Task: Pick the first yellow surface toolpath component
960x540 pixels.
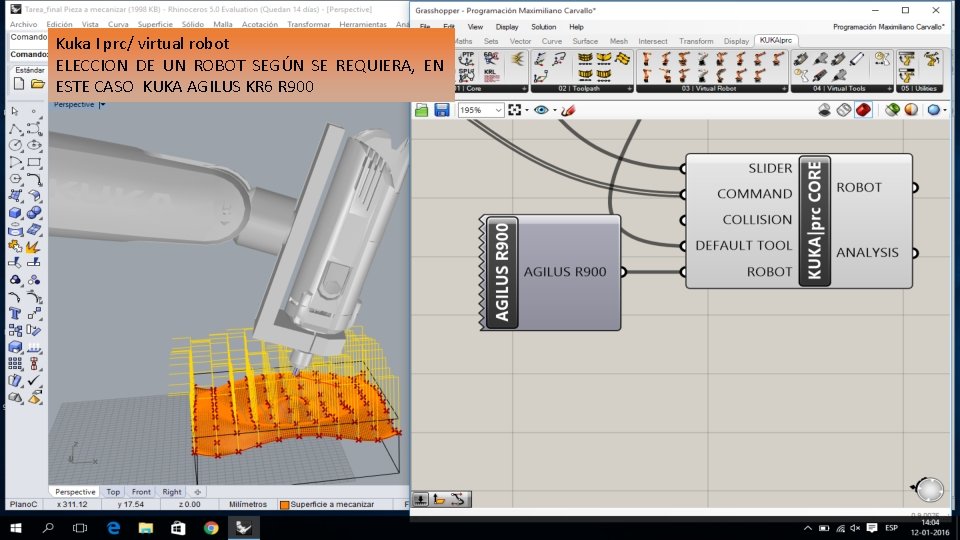Action: pos(585,59)
